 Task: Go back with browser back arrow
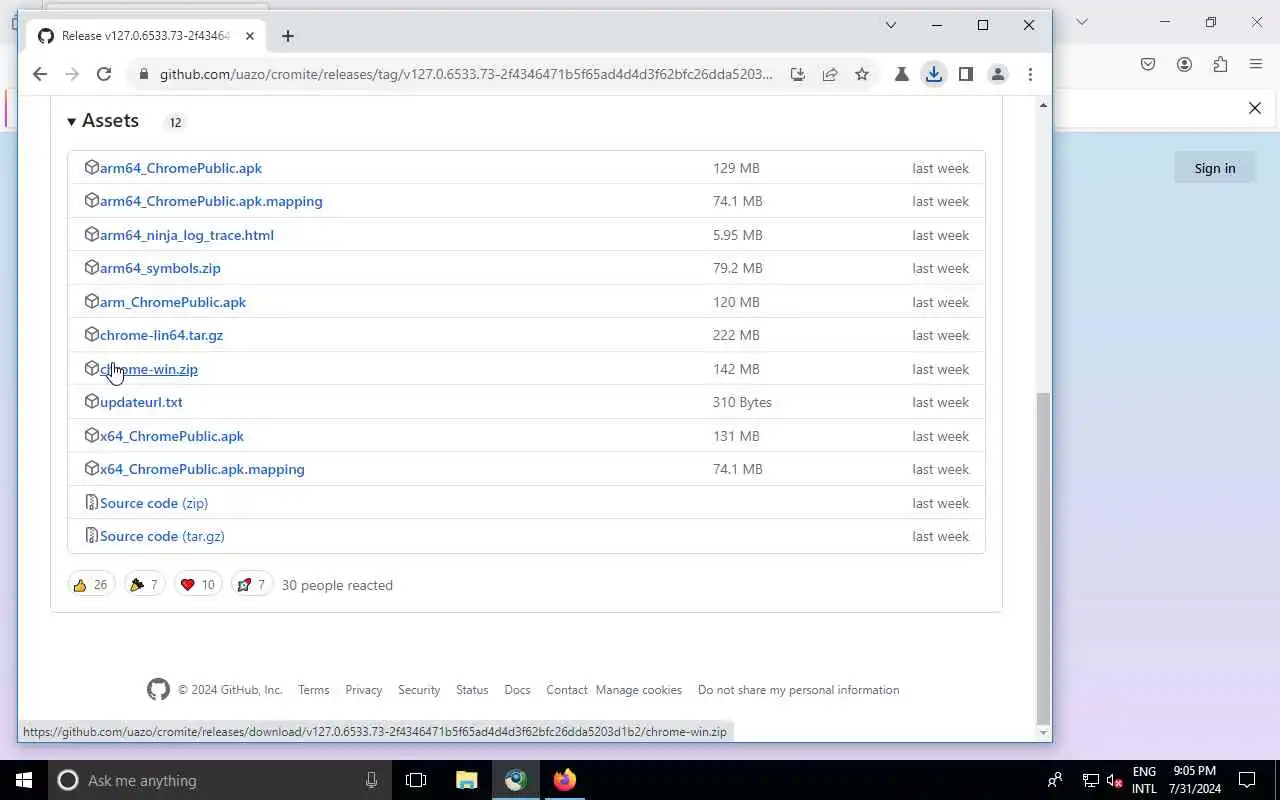point(40,74)
